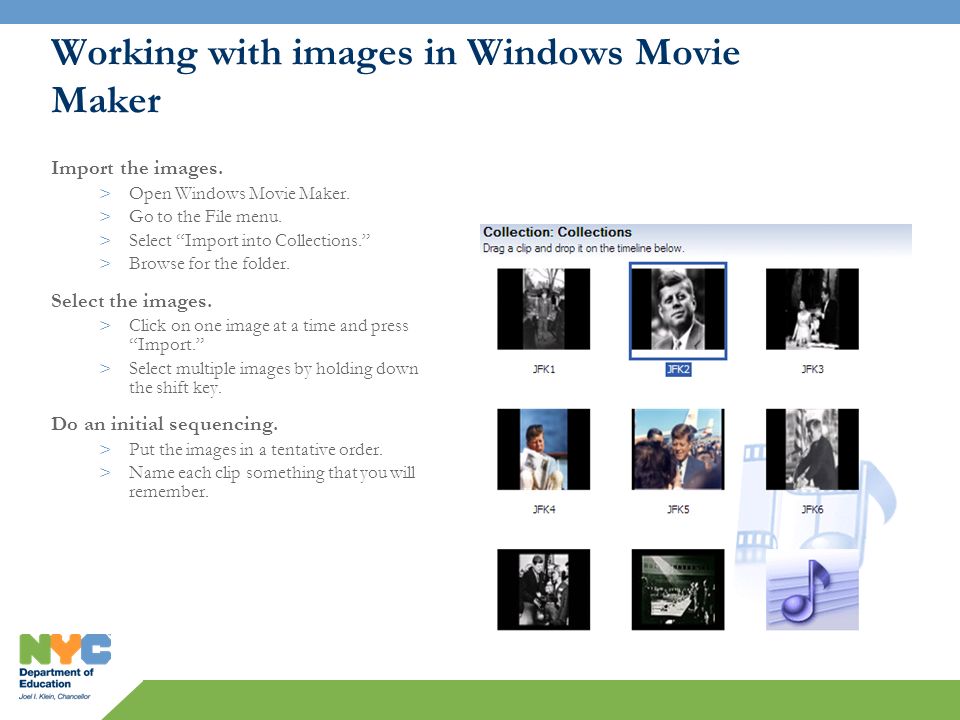Click 'Drag a clip and drop it' hint text
This screenshot has height=720, width=960.
[583, 248]
